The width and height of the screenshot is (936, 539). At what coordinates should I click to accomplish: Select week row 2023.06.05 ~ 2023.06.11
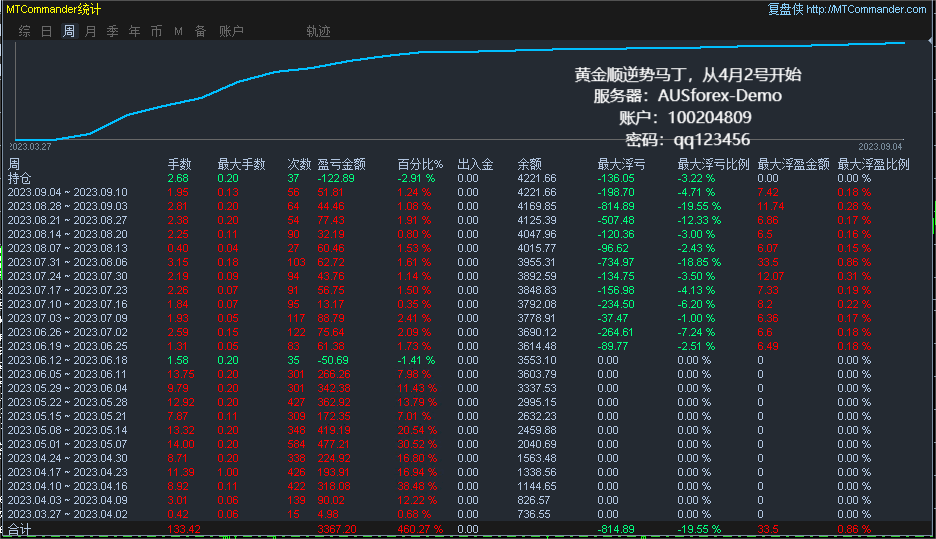click(67, 374)
